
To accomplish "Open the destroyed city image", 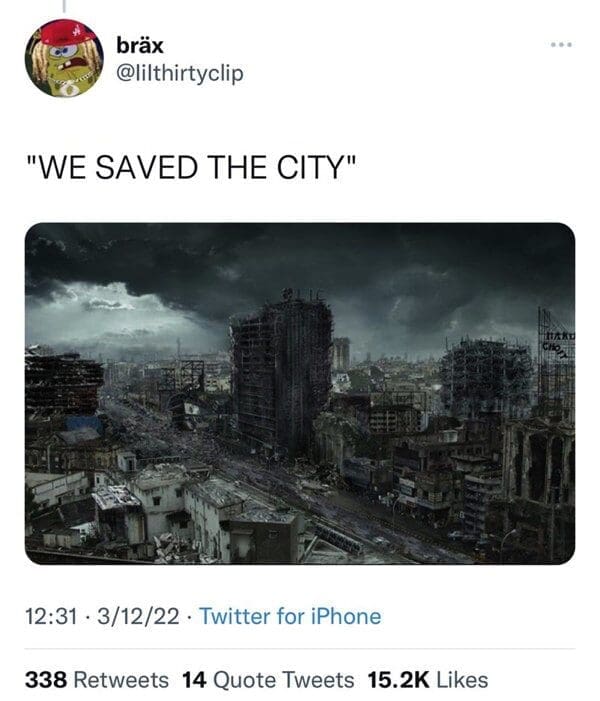I will (300, 393).
